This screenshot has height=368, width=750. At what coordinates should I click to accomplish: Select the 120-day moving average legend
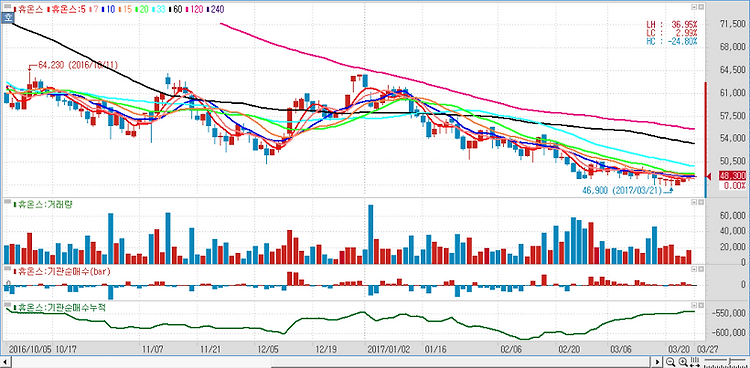coord(194,9)
